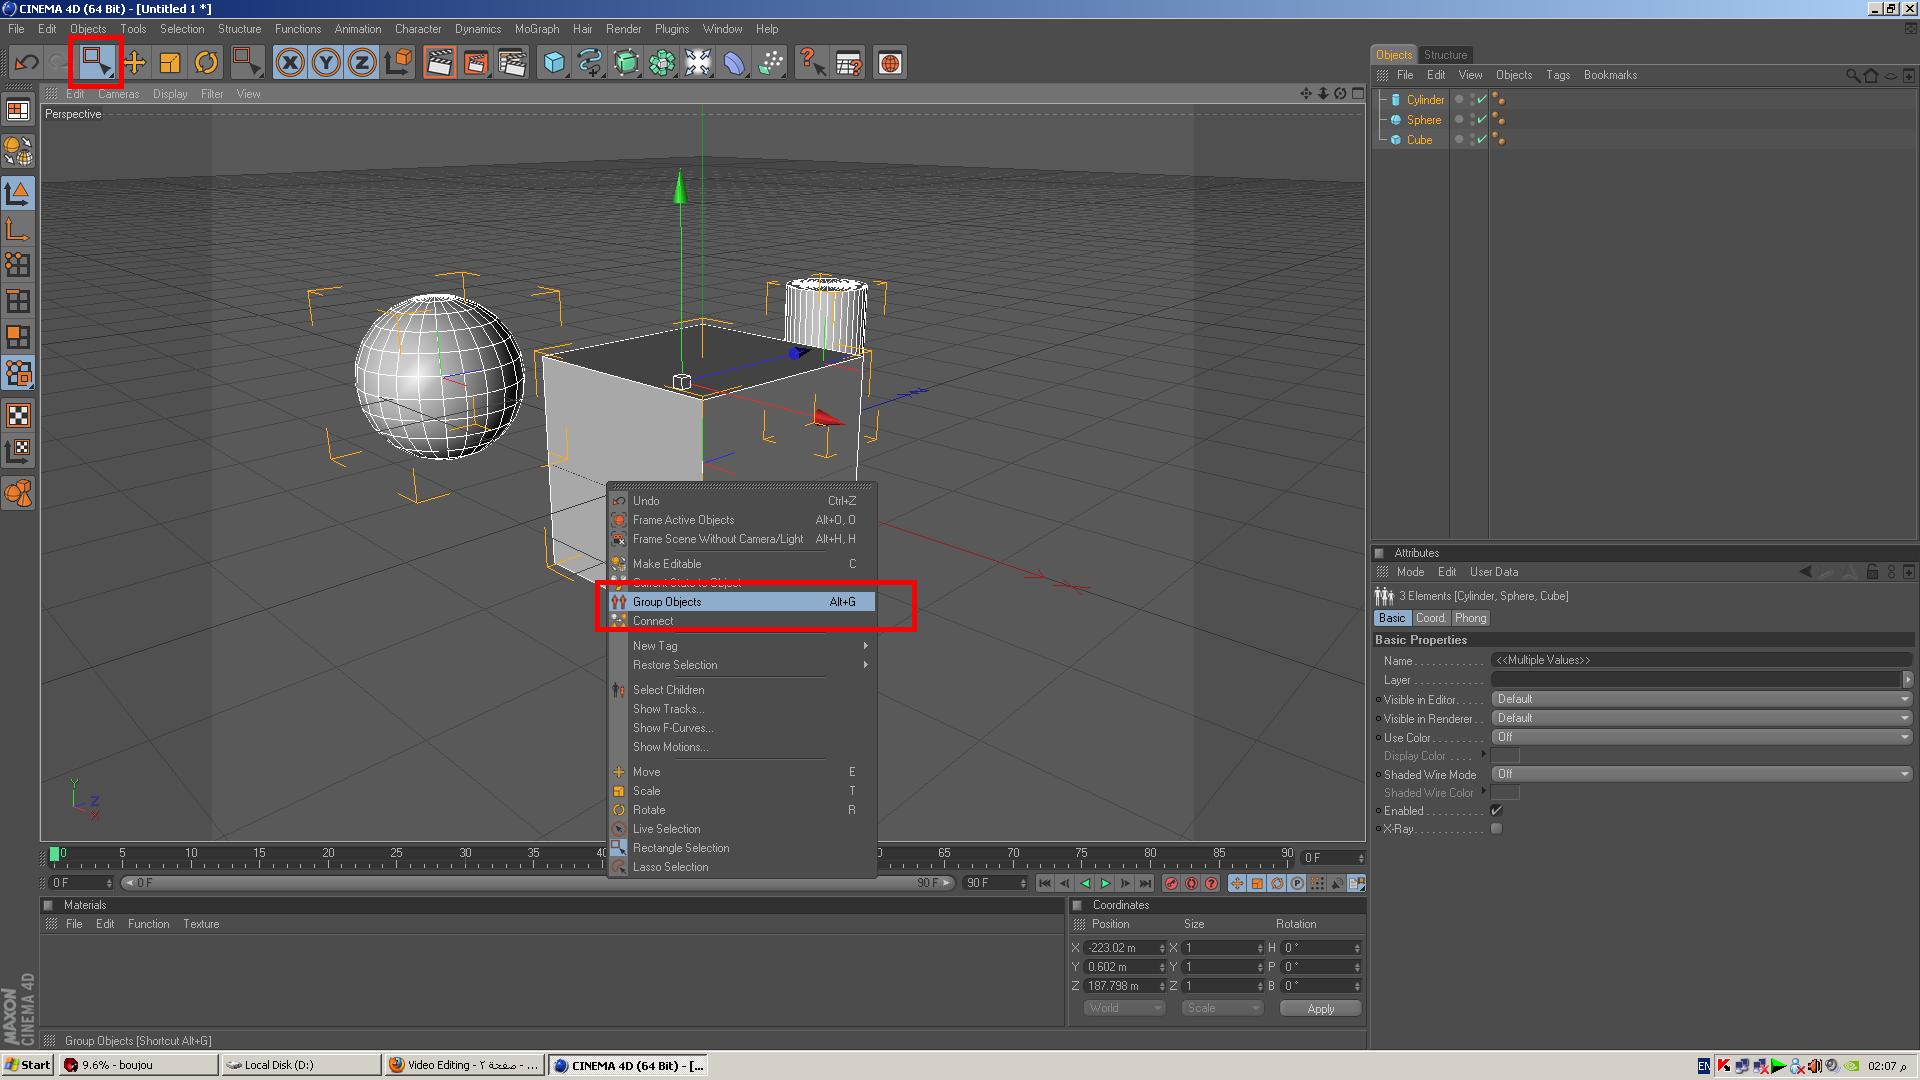Click the Shaded Wire Color swatch
This screenshot has width=1920, height=1080.
tap(1505, 793)
